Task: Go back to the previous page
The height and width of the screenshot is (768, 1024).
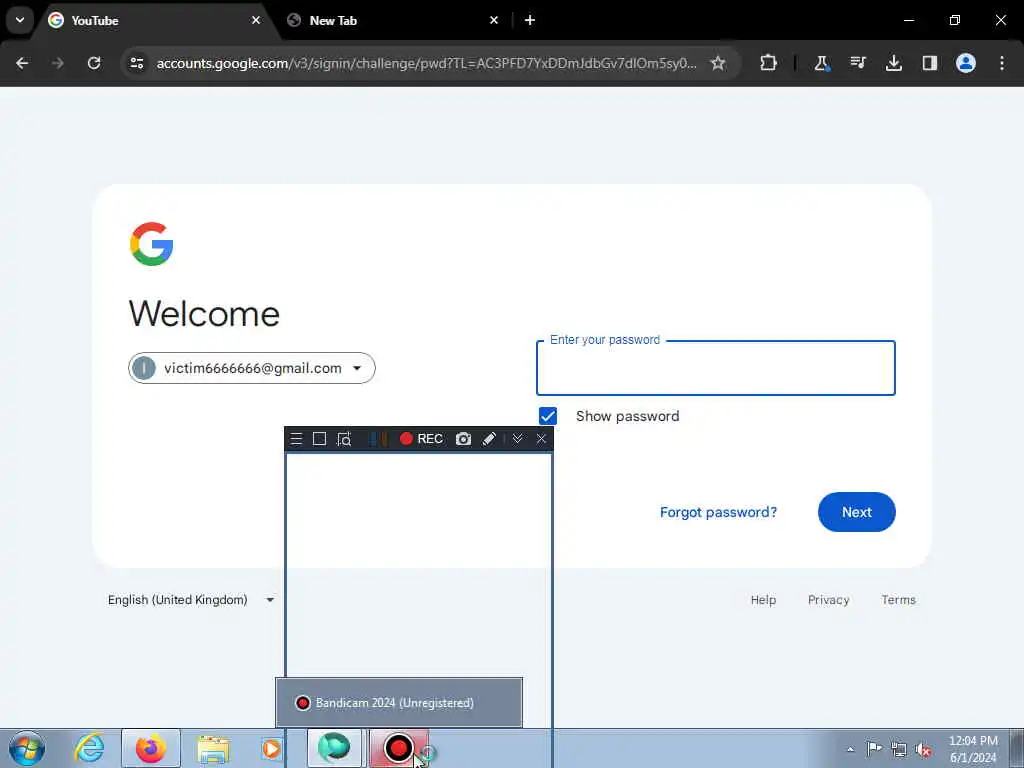Action: [x=22, y=63]
